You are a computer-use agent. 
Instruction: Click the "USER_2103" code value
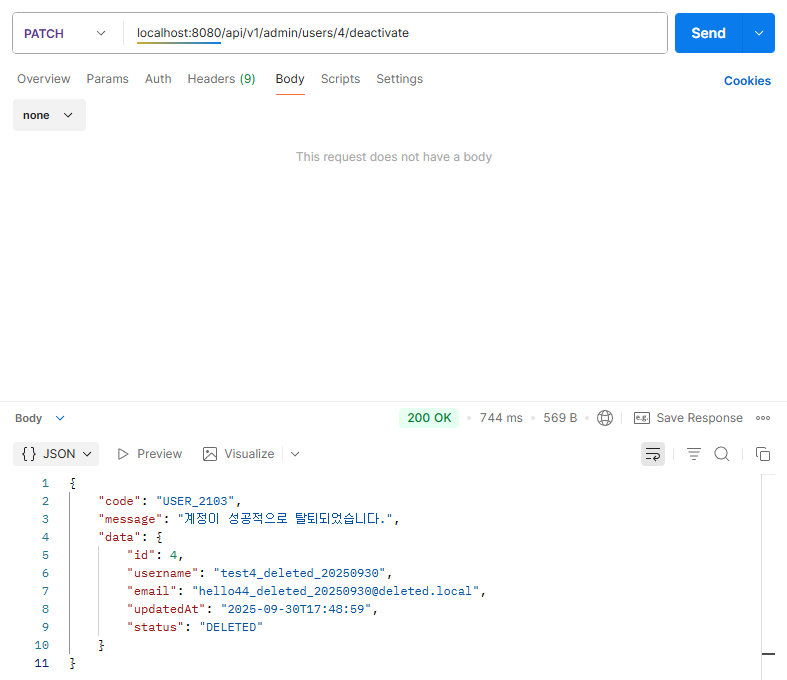point(195,501)
